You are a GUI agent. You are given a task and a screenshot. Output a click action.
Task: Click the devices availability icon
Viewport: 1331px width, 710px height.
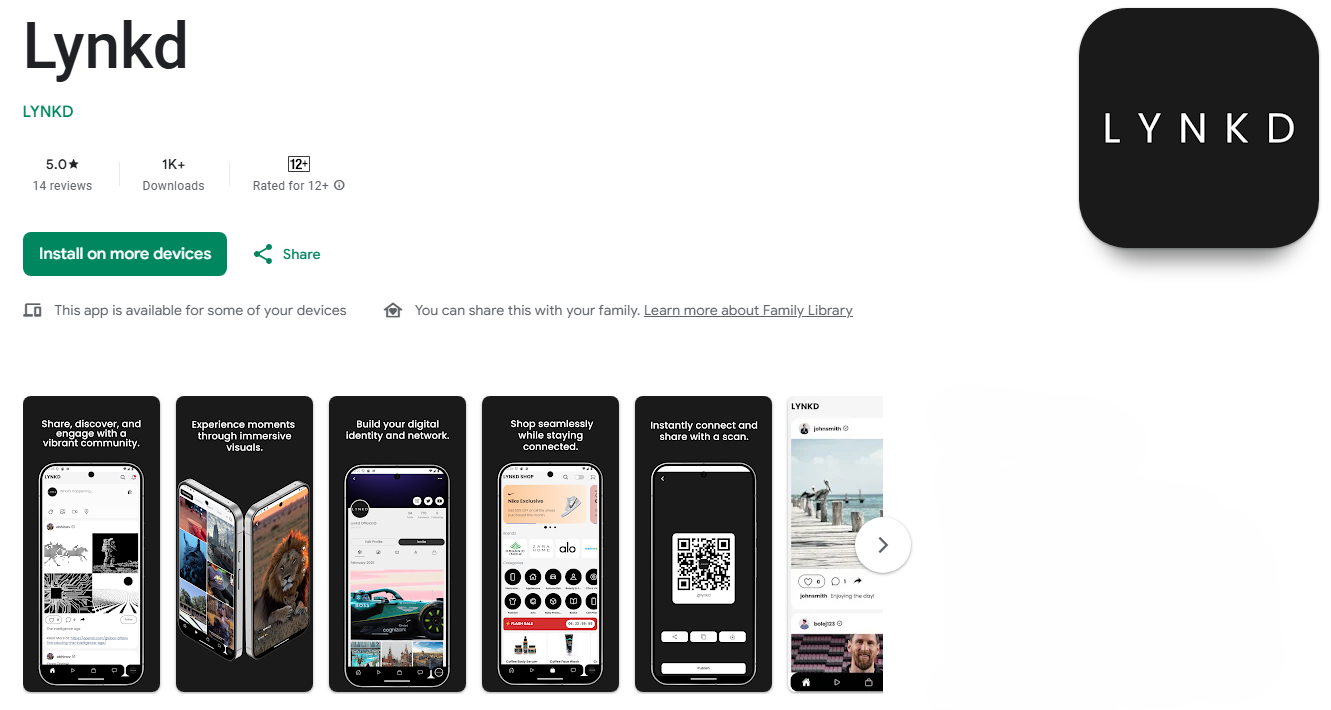pos(32,310)
